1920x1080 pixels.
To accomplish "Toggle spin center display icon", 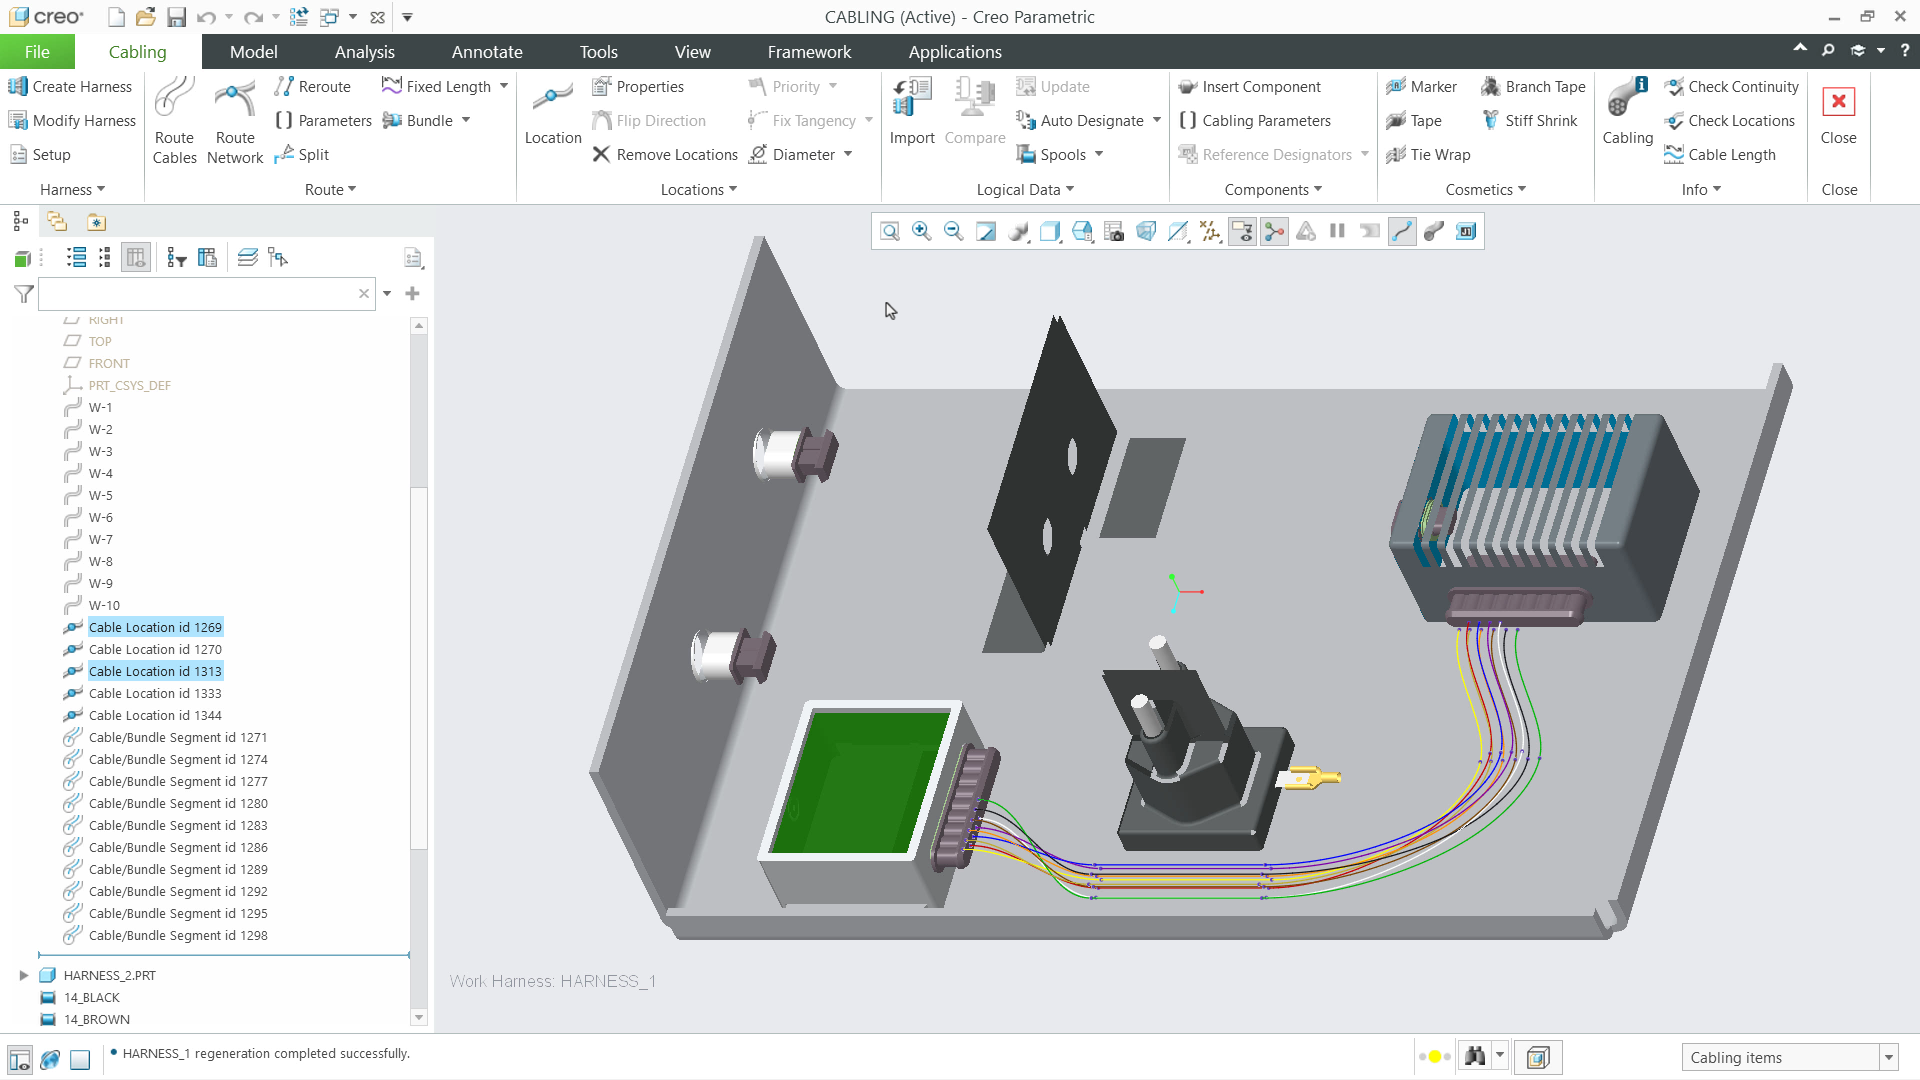I will [1274, 232].
